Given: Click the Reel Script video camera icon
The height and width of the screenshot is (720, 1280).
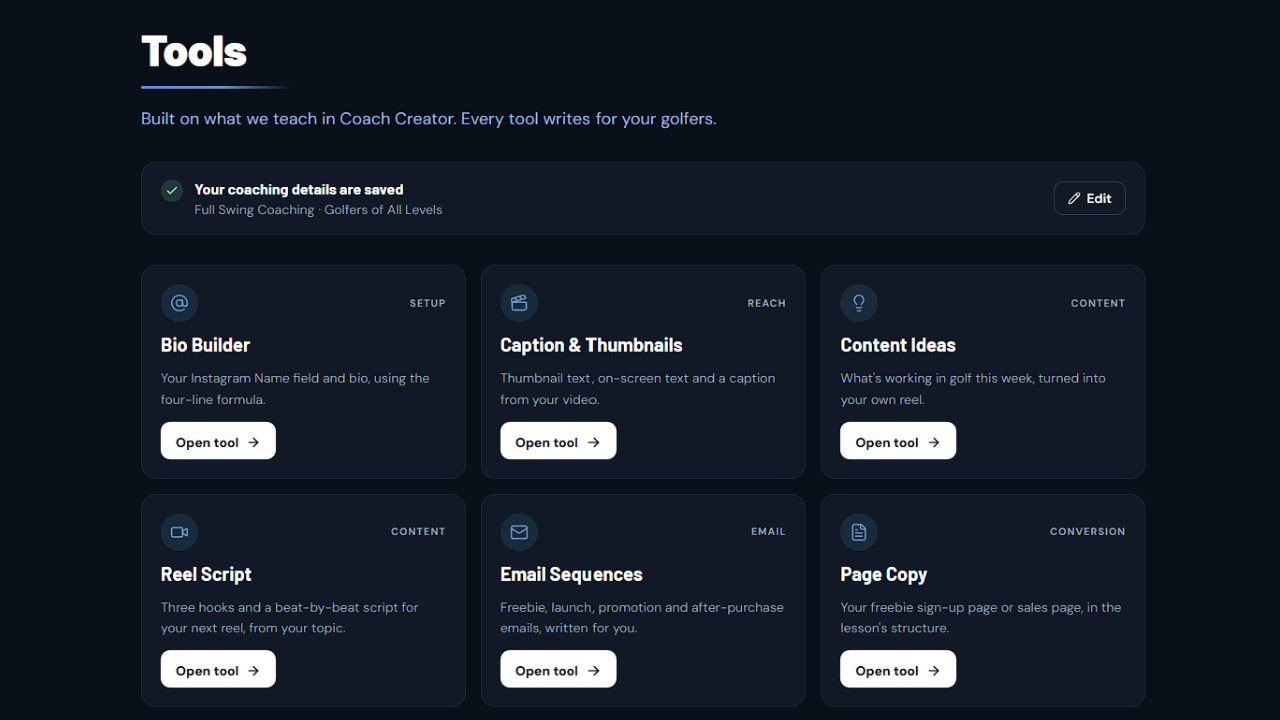Looking at the screenshot, I should coord(179,532).
